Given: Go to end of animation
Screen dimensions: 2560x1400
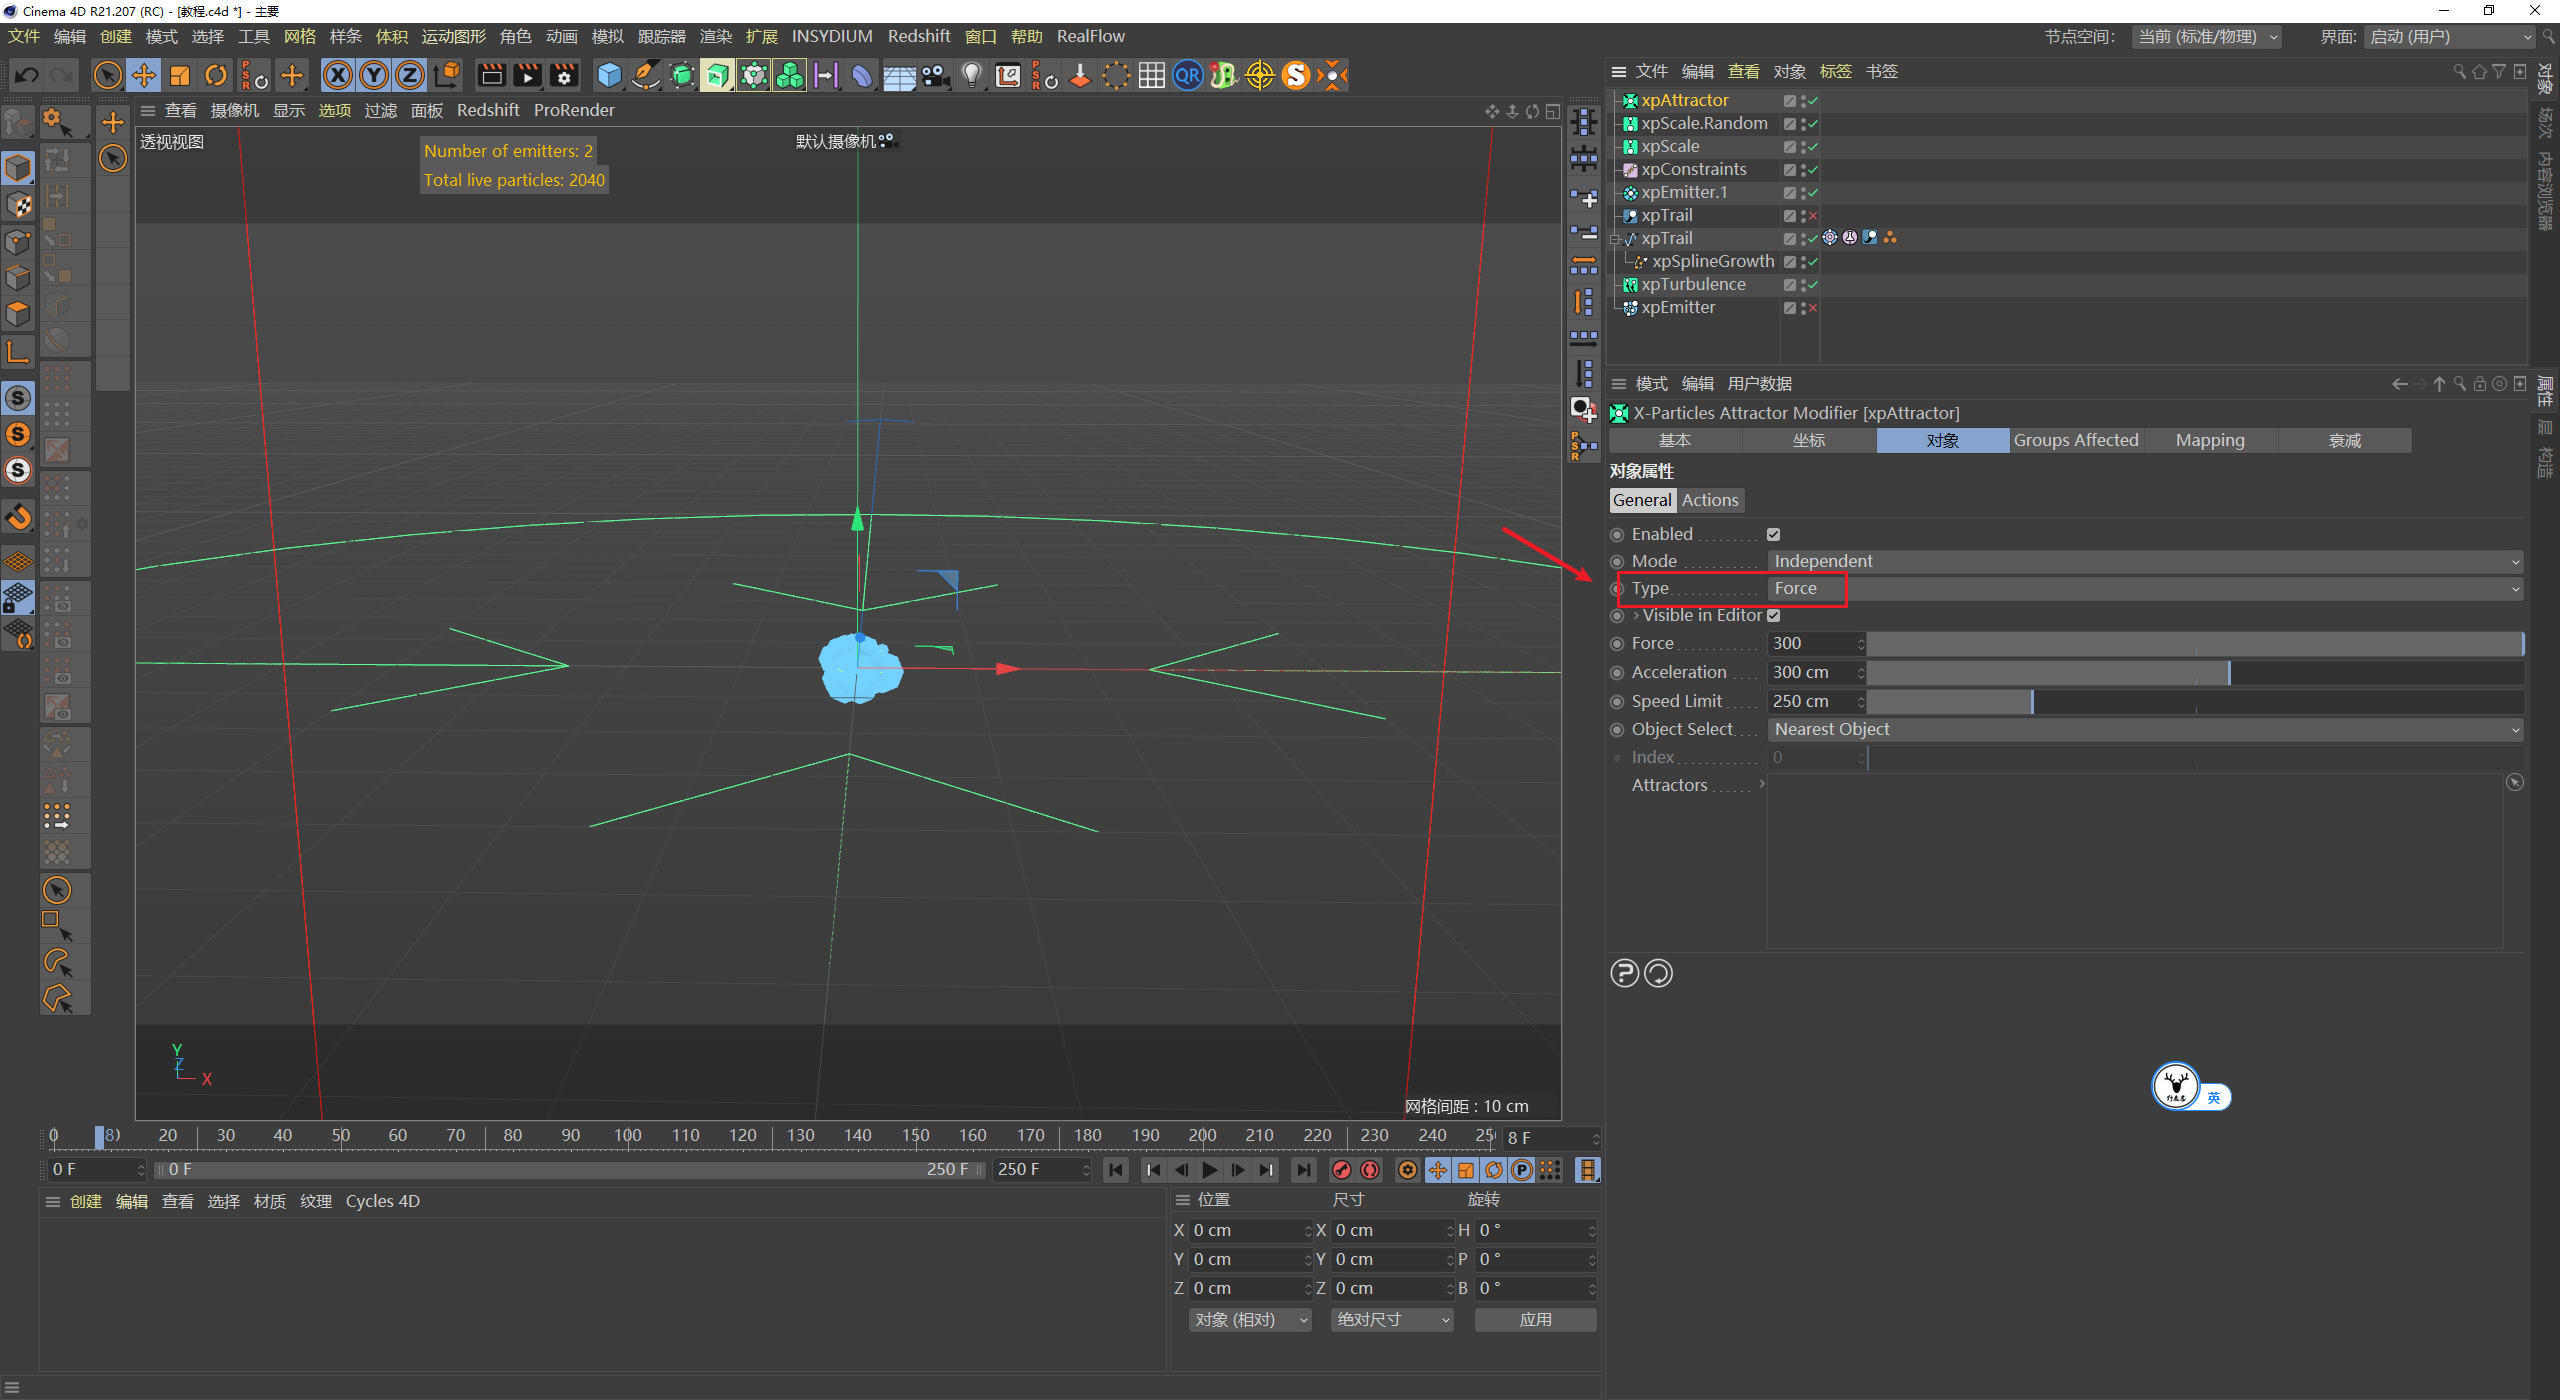Looking at the screenshot, I should 1304,1170.
